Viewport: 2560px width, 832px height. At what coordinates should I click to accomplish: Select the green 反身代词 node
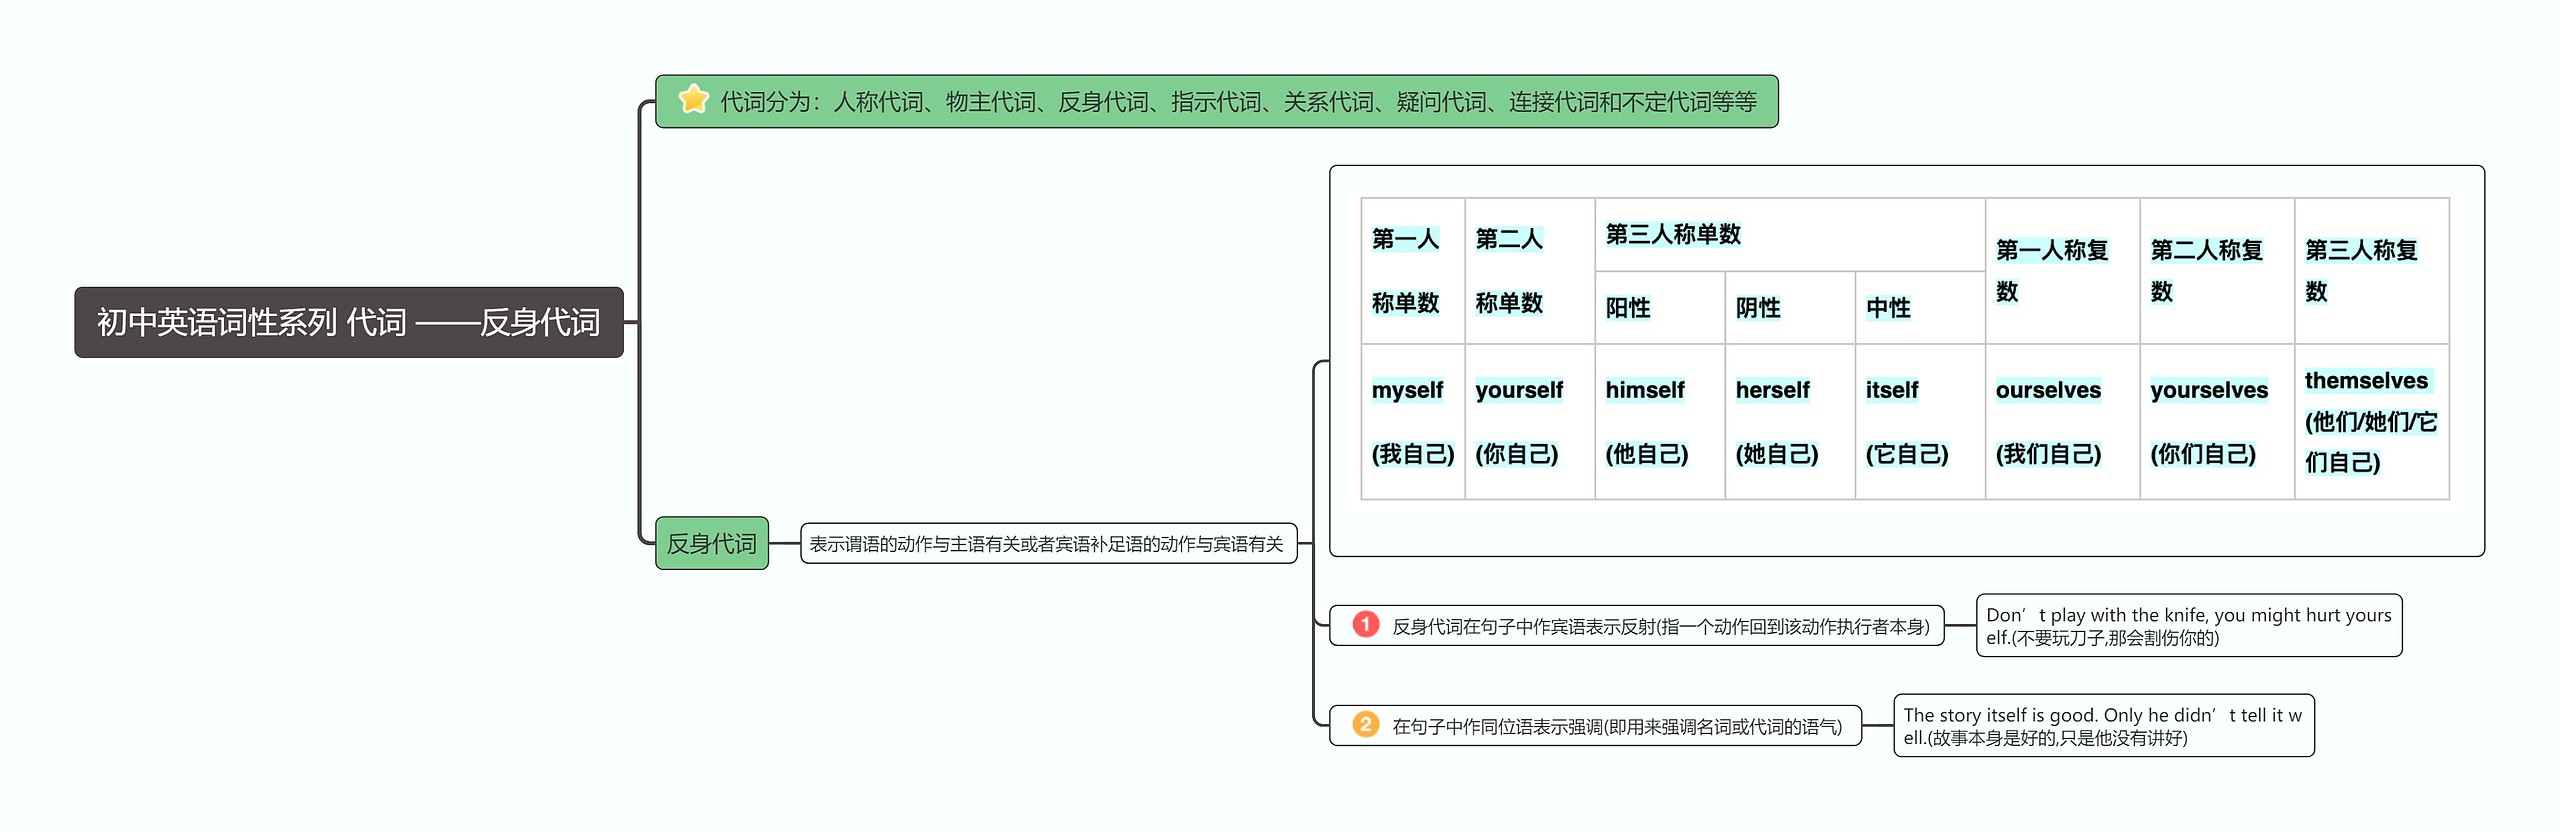tap(711, 543)
